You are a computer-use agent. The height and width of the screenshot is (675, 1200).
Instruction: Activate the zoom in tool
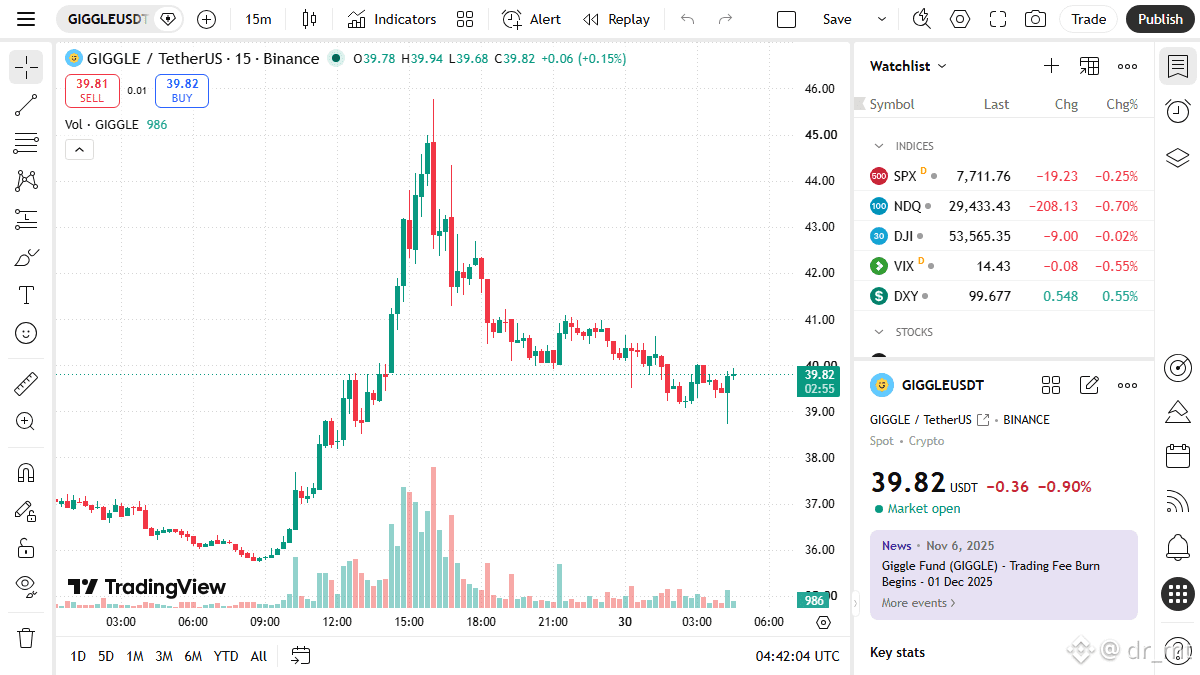(x=26, y=421)
